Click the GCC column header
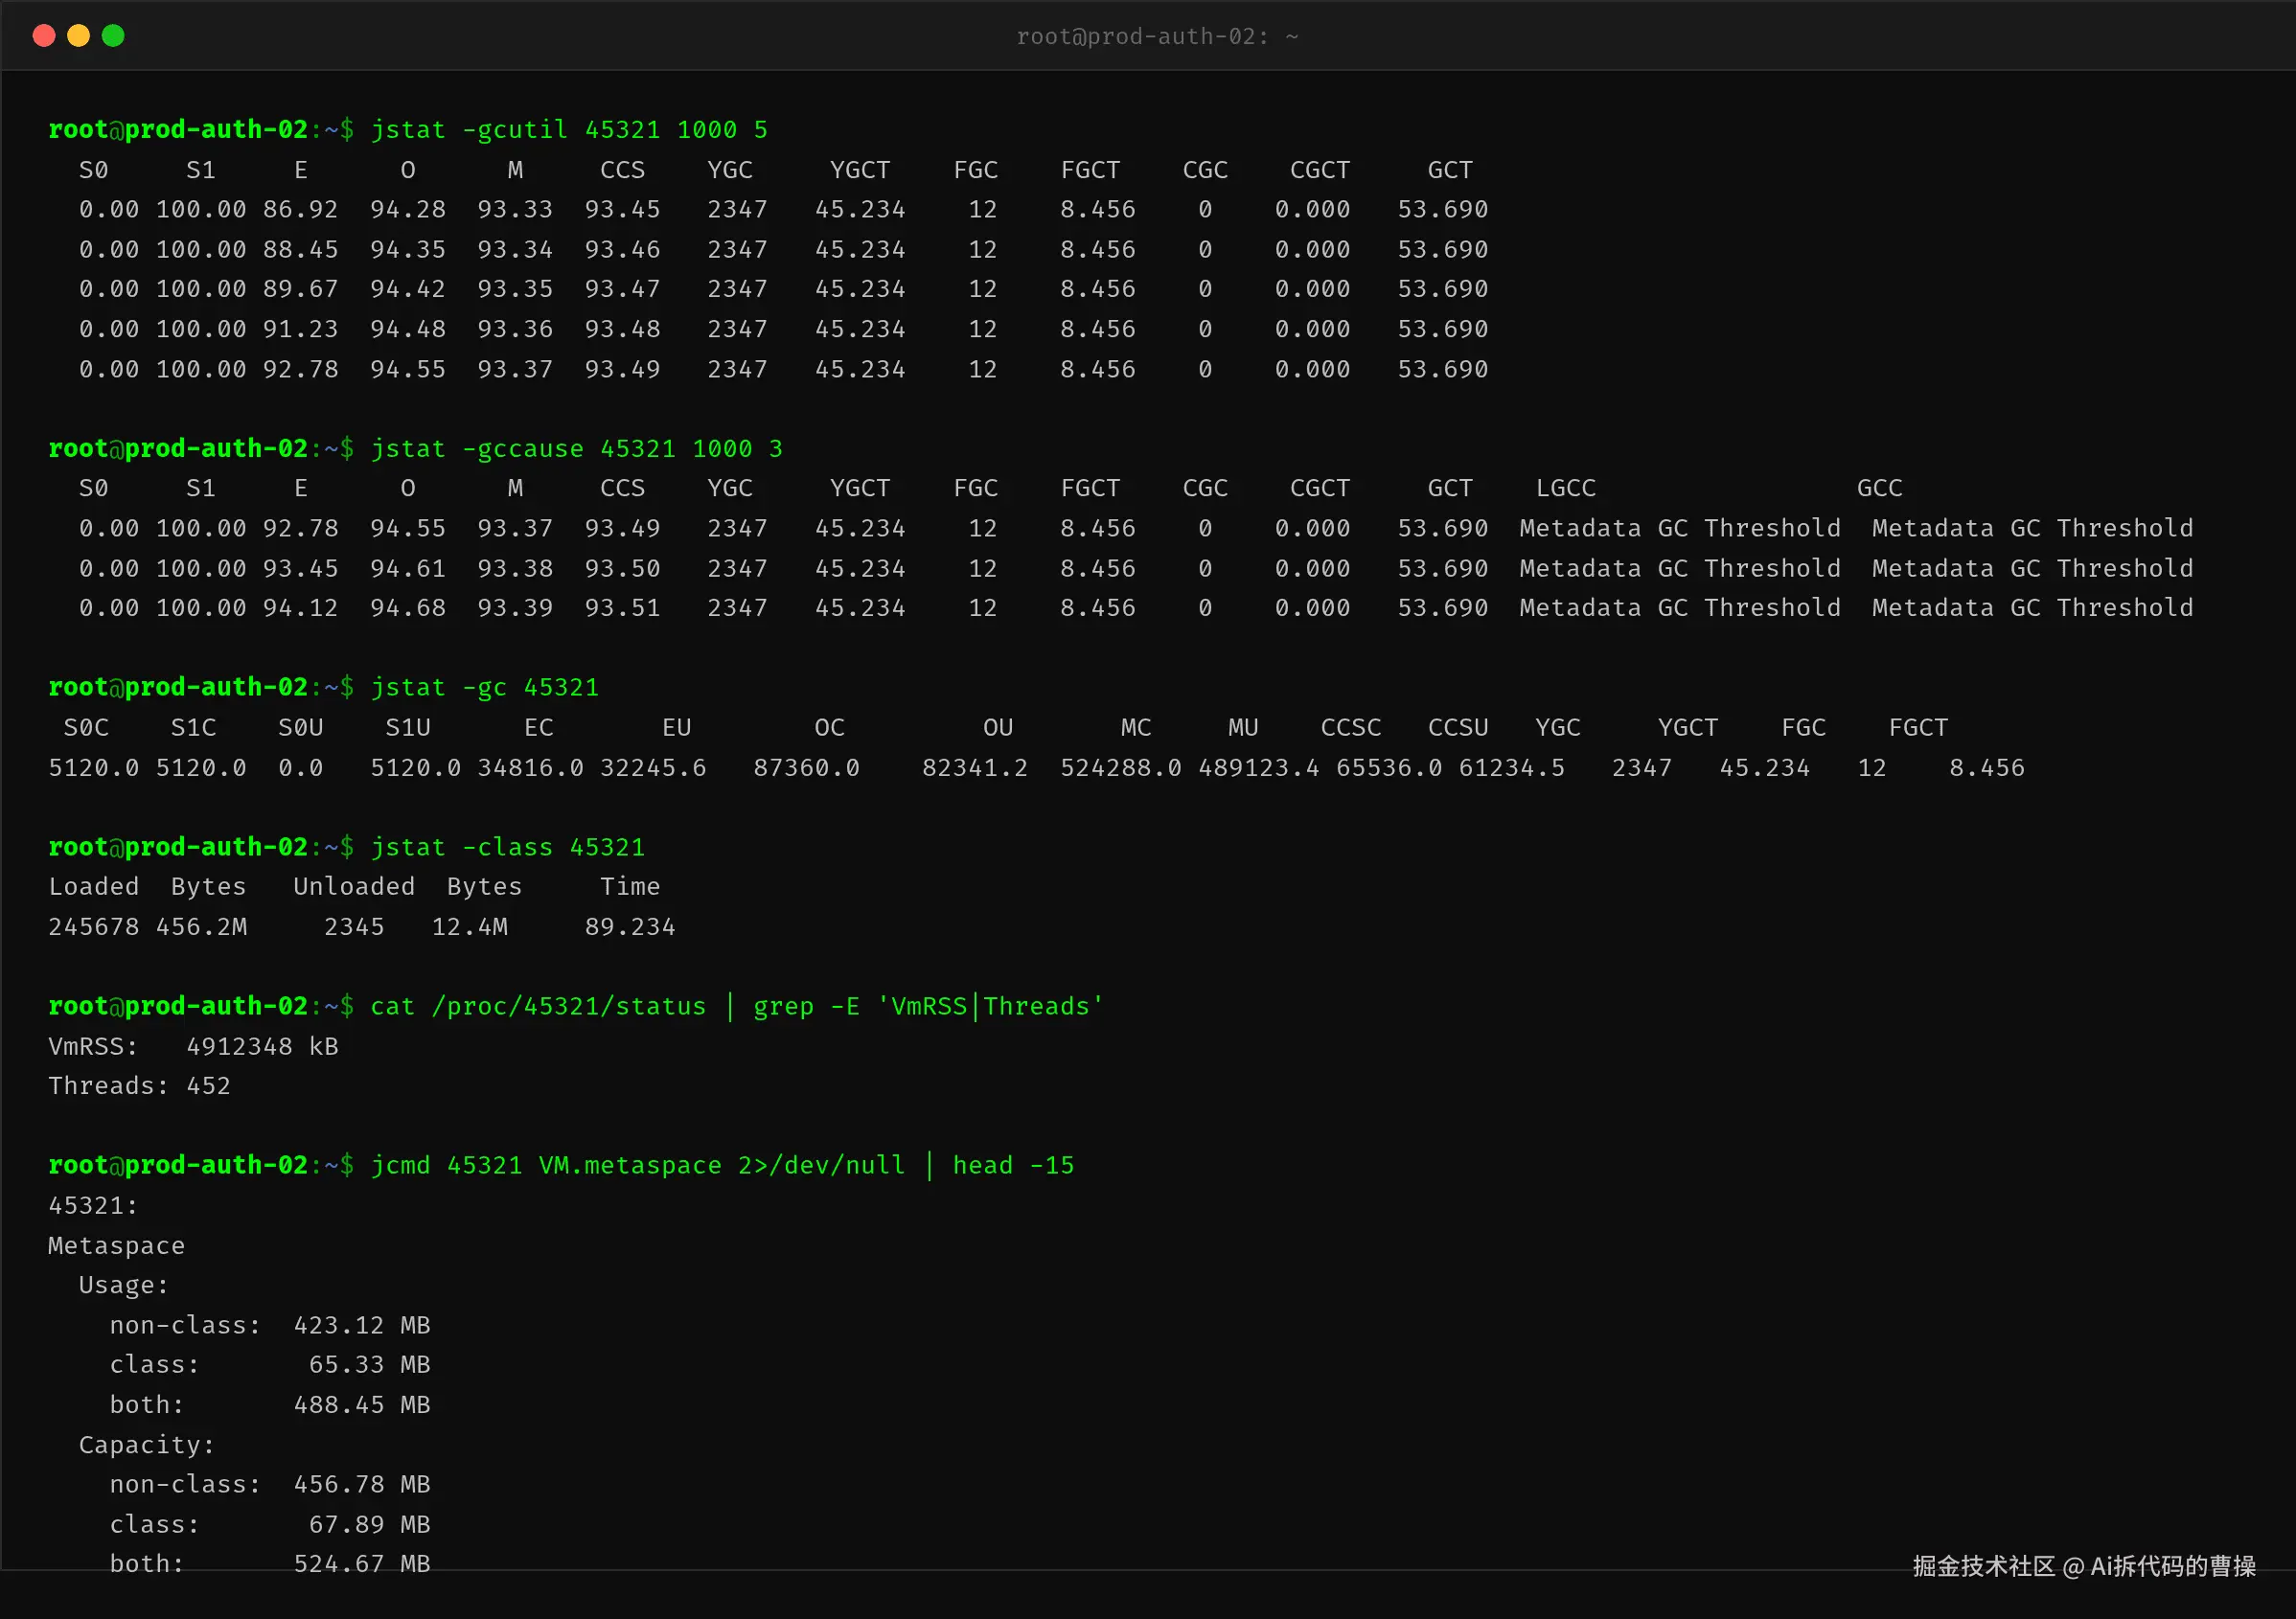The image size is (2296, 1619). [1880, 489]
